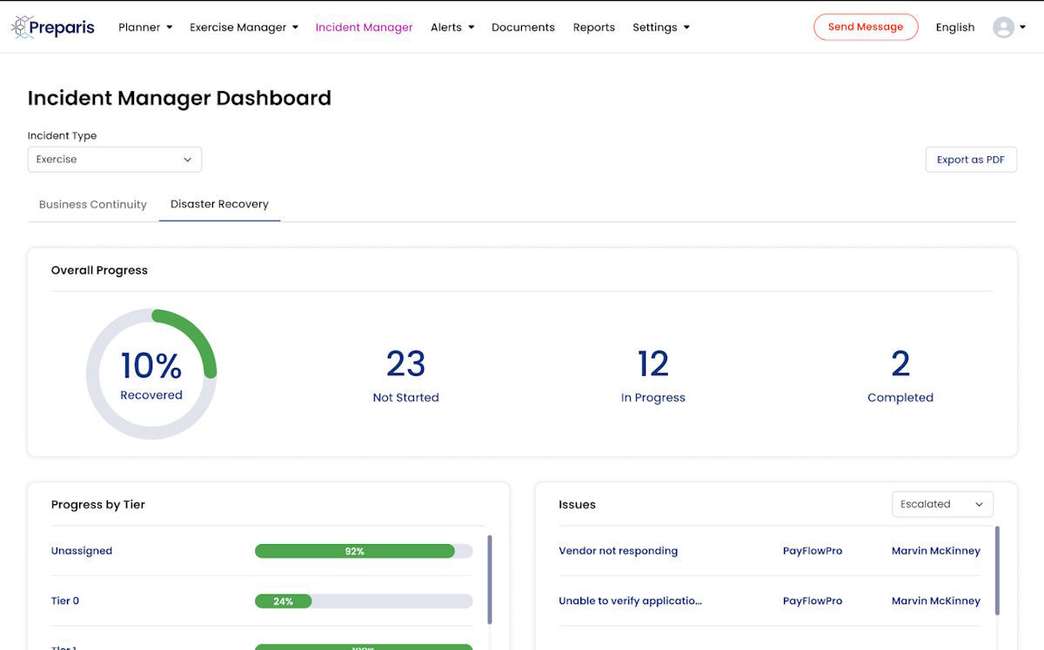
Task: Open the Escalated filter in Issues panel
Action: coord(941,504)
